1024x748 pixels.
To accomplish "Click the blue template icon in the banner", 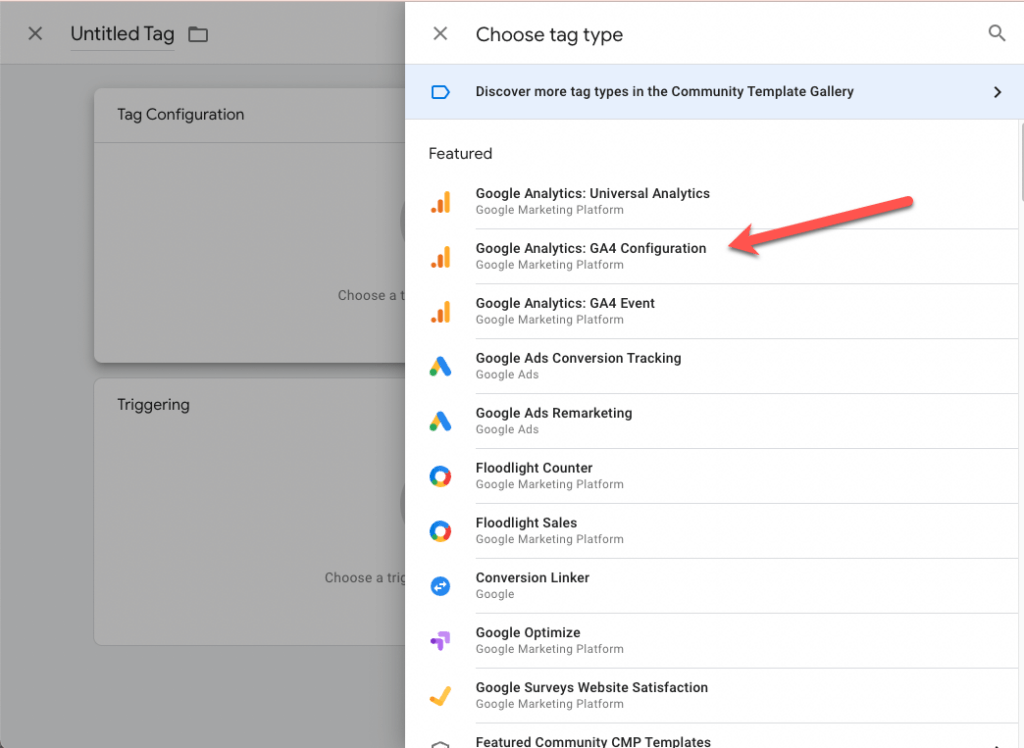I will click(440, 91).
